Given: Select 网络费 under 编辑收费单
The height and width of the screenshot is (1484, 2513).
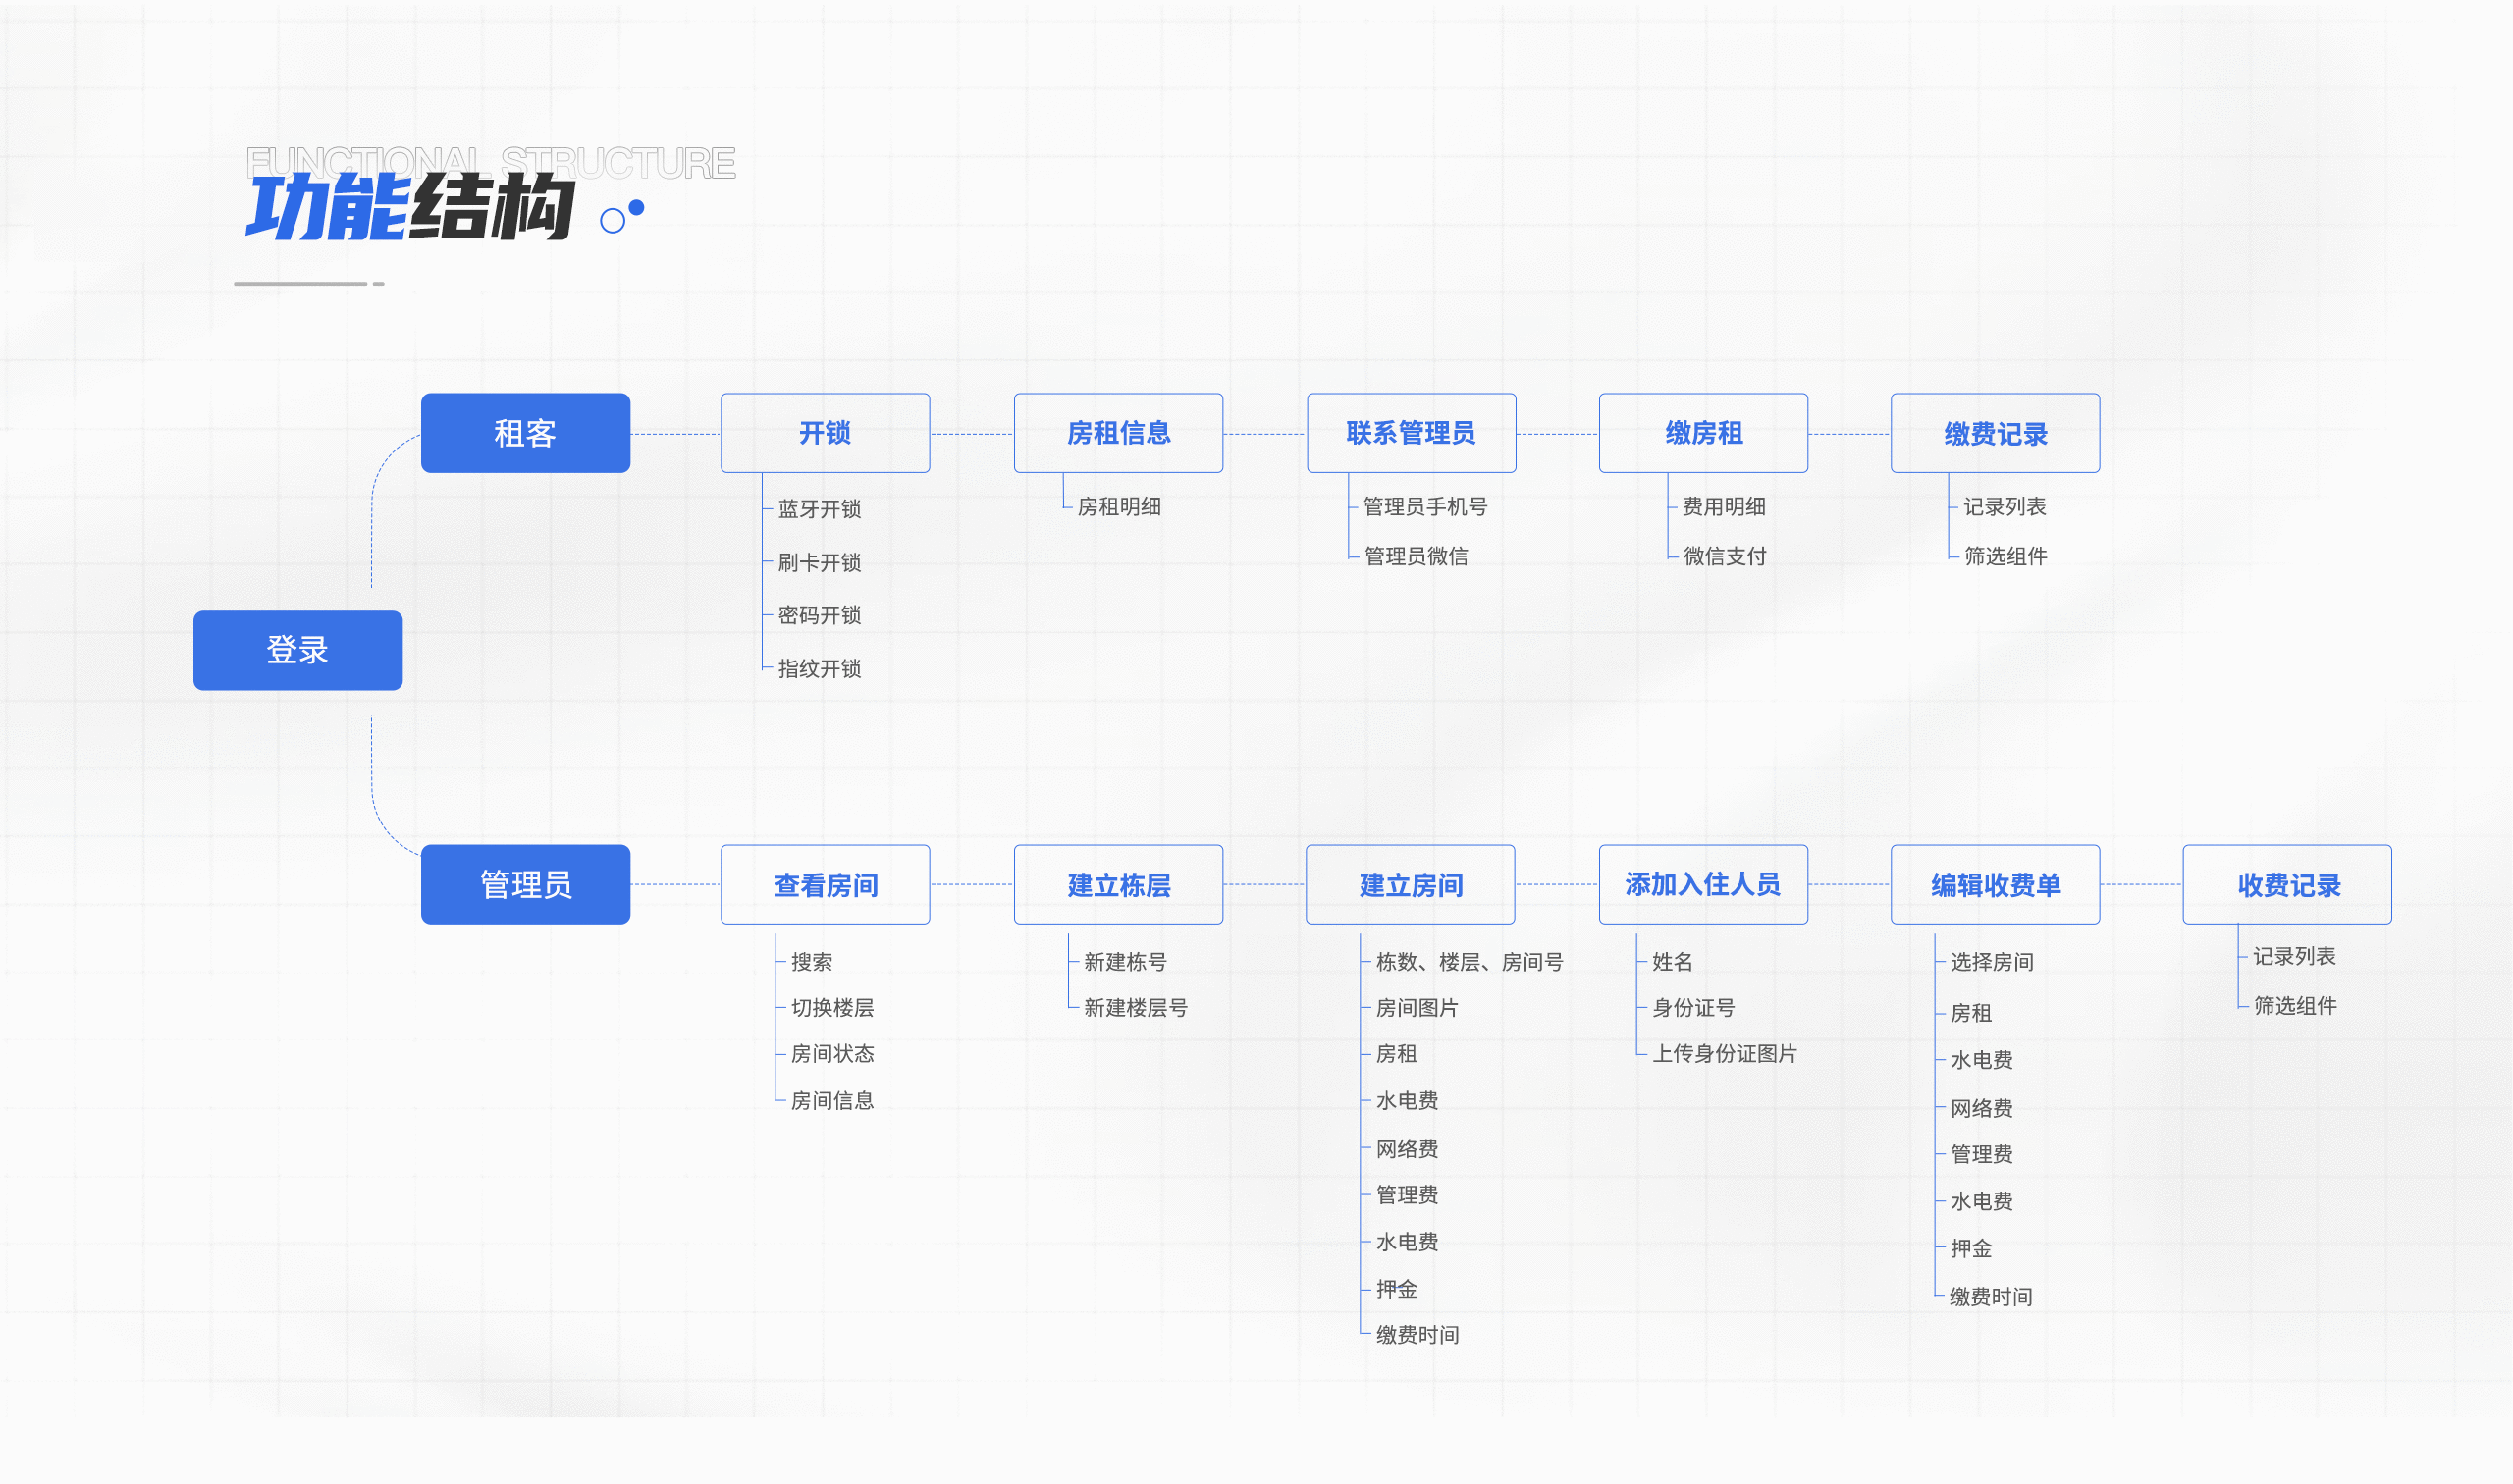Looking at the screenshot, I should pos(1982,1108).
